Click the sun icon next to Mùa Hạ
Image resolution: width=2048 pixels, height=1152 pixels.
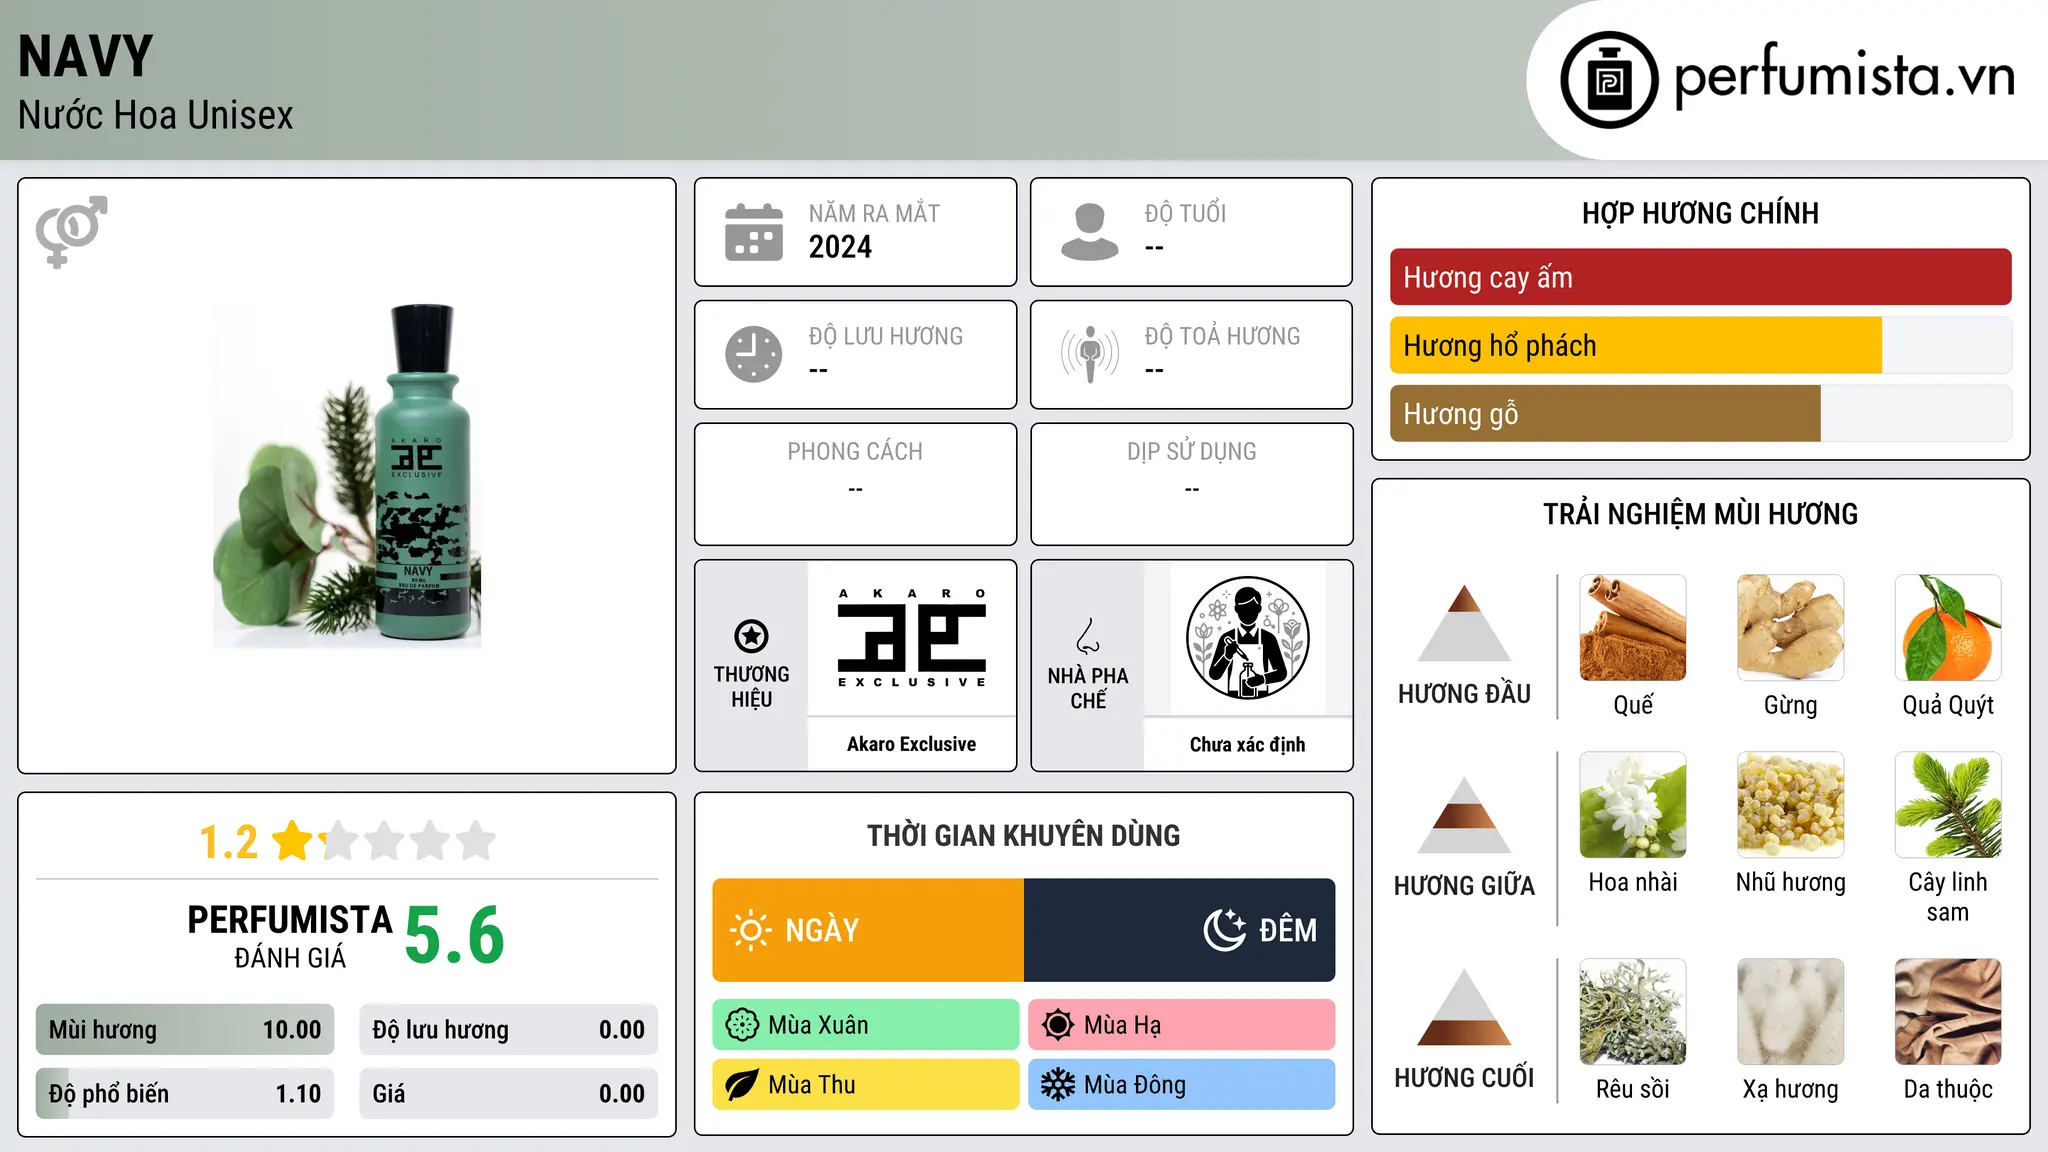[x=1058, y=1025]
